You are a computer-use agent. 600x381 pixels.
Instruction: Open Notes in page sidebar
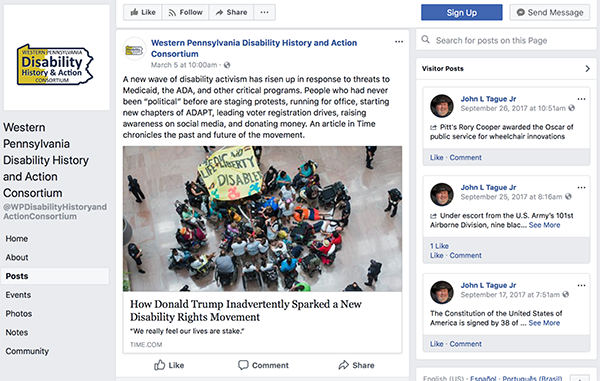click(x=16, y=332)
